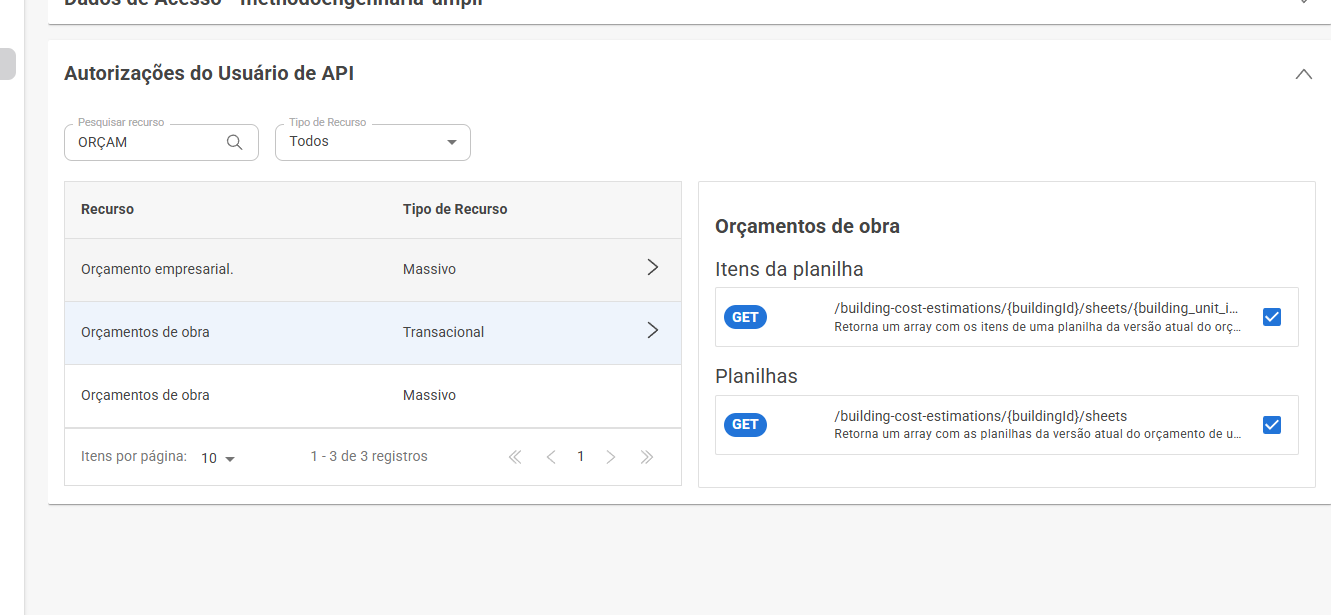1331x615 pixels.
Task: Click the Recurso column header
Action: pyautogui.click(x=107, y=209)
